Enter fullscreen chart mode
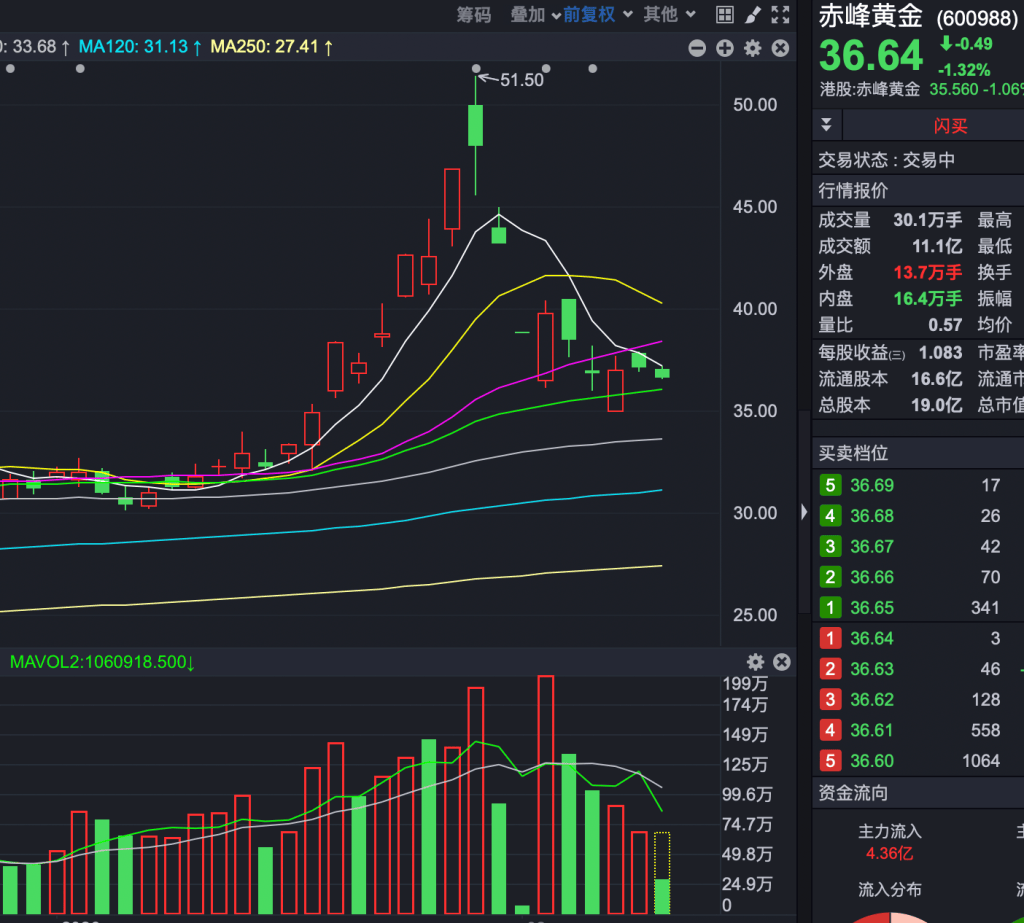The width and height of the screenshot is (1024, 923). [x=780, y=15]
